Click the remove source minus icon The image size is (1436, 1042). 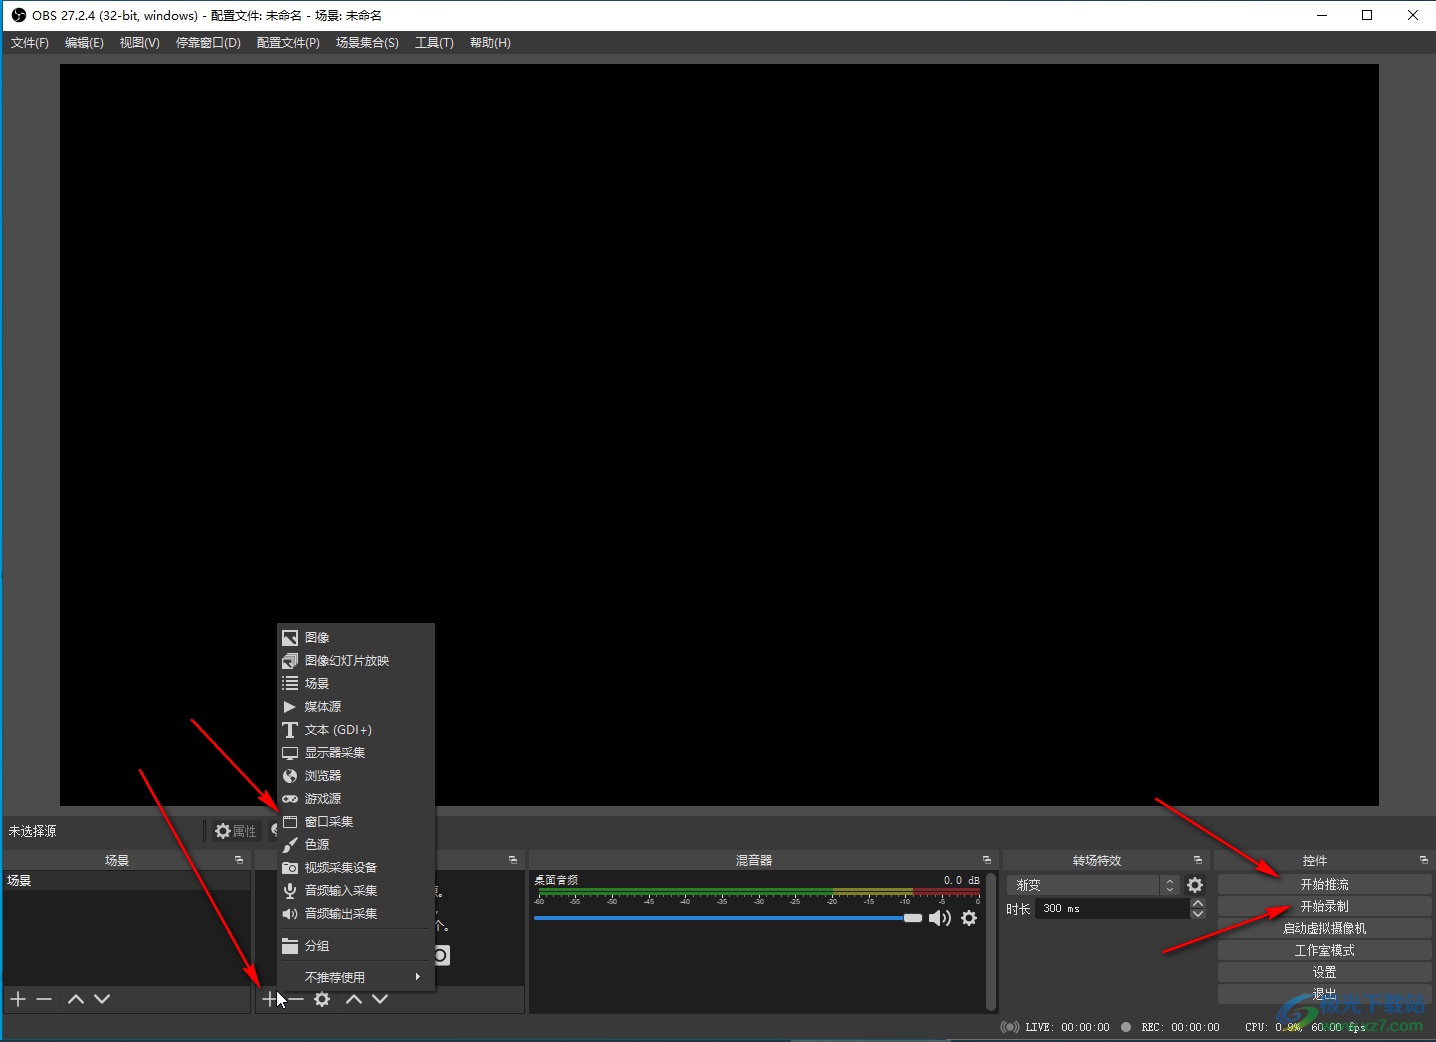(296, 999)
